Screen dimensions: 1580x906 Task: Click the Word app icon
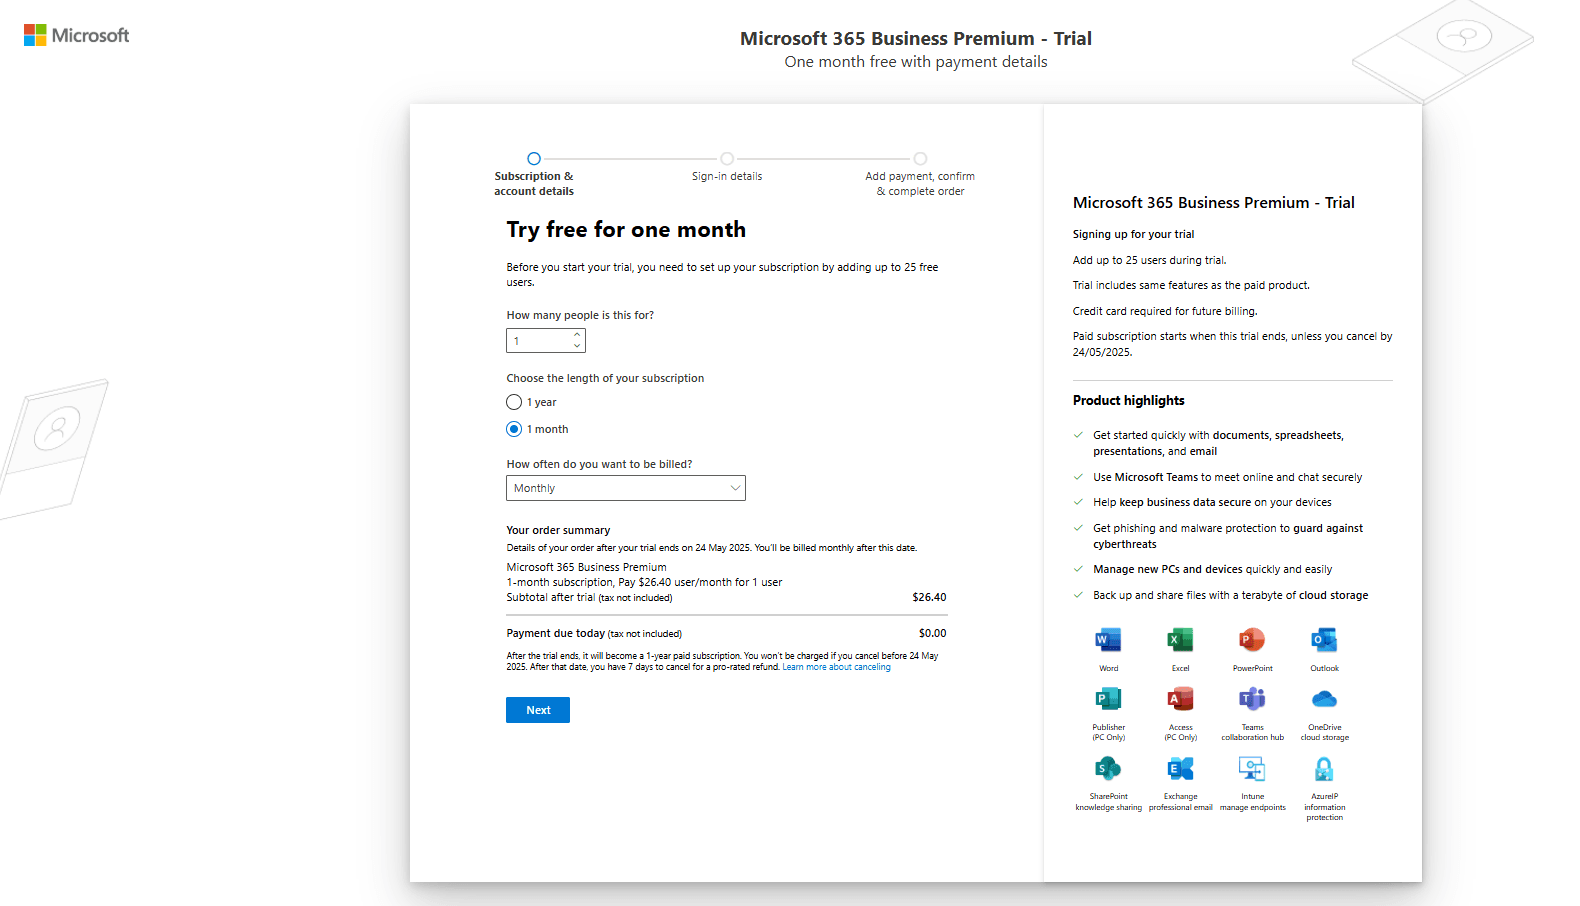pos(1108,640)
